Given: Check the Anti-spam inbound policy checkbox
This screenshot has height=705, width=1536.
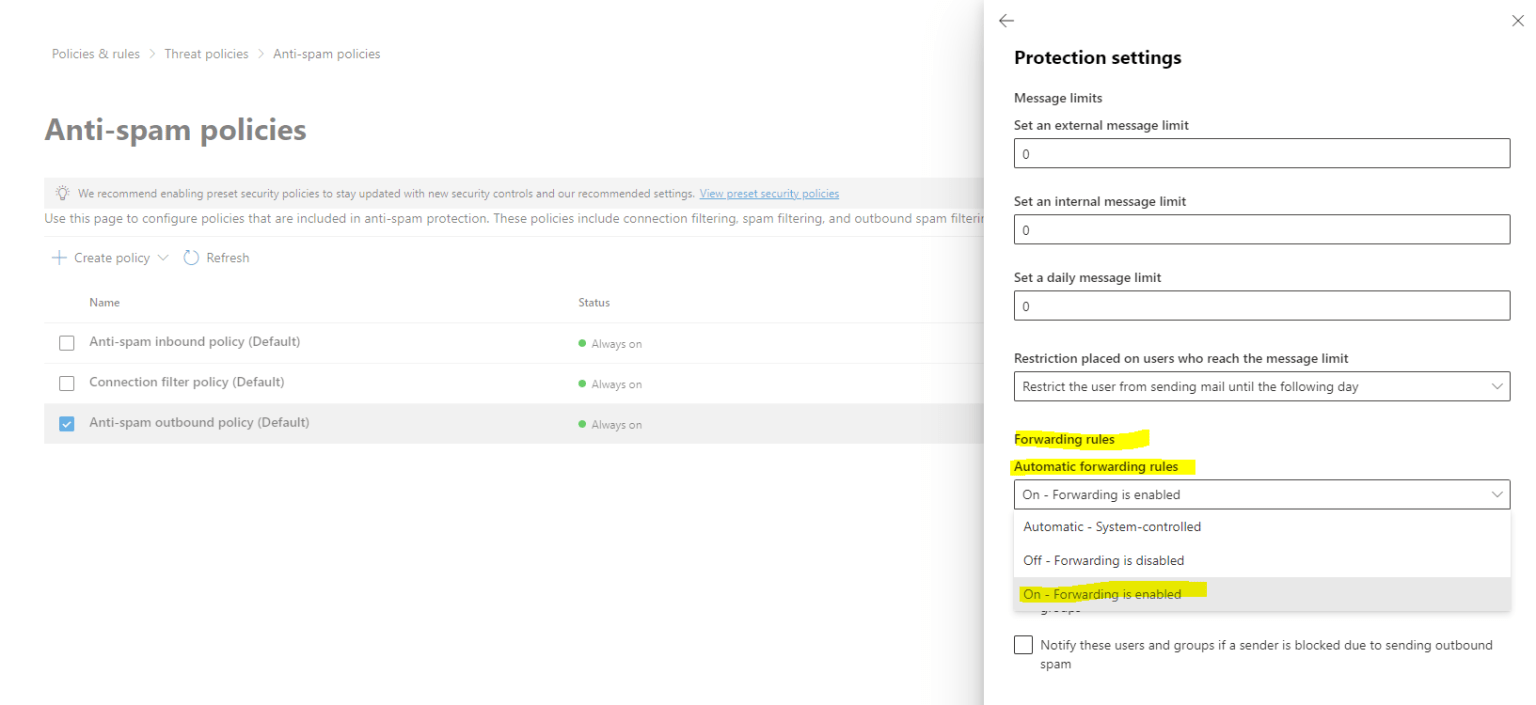Looking at the screenshot, I should (x=66, y=342).
